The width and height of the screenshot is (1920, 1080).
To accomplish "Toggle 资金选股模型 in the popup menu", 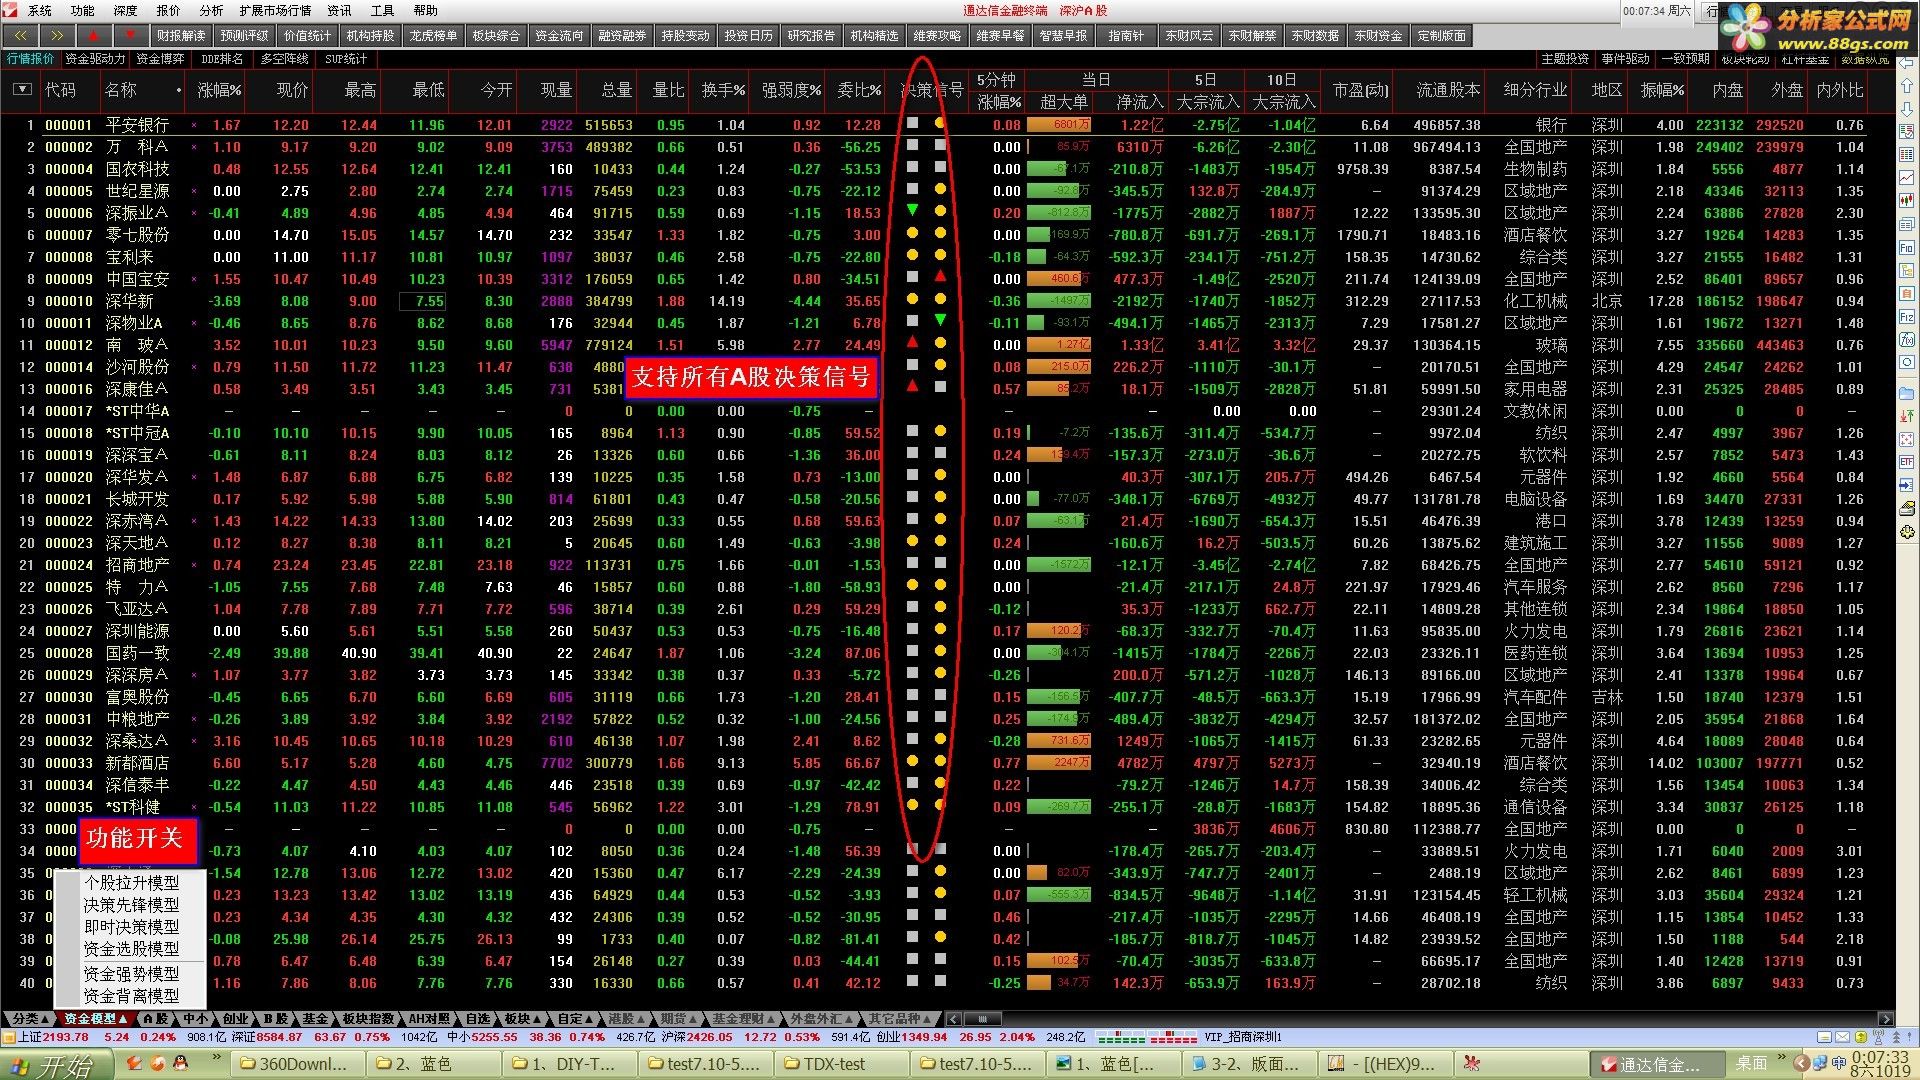I will pos(131,949).
